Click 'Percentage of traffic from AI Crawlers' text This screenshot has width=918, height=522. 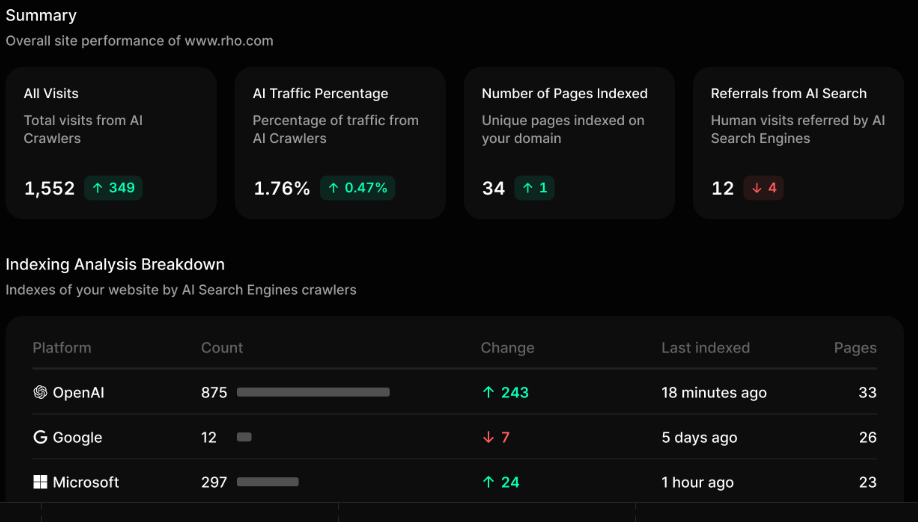335,129
